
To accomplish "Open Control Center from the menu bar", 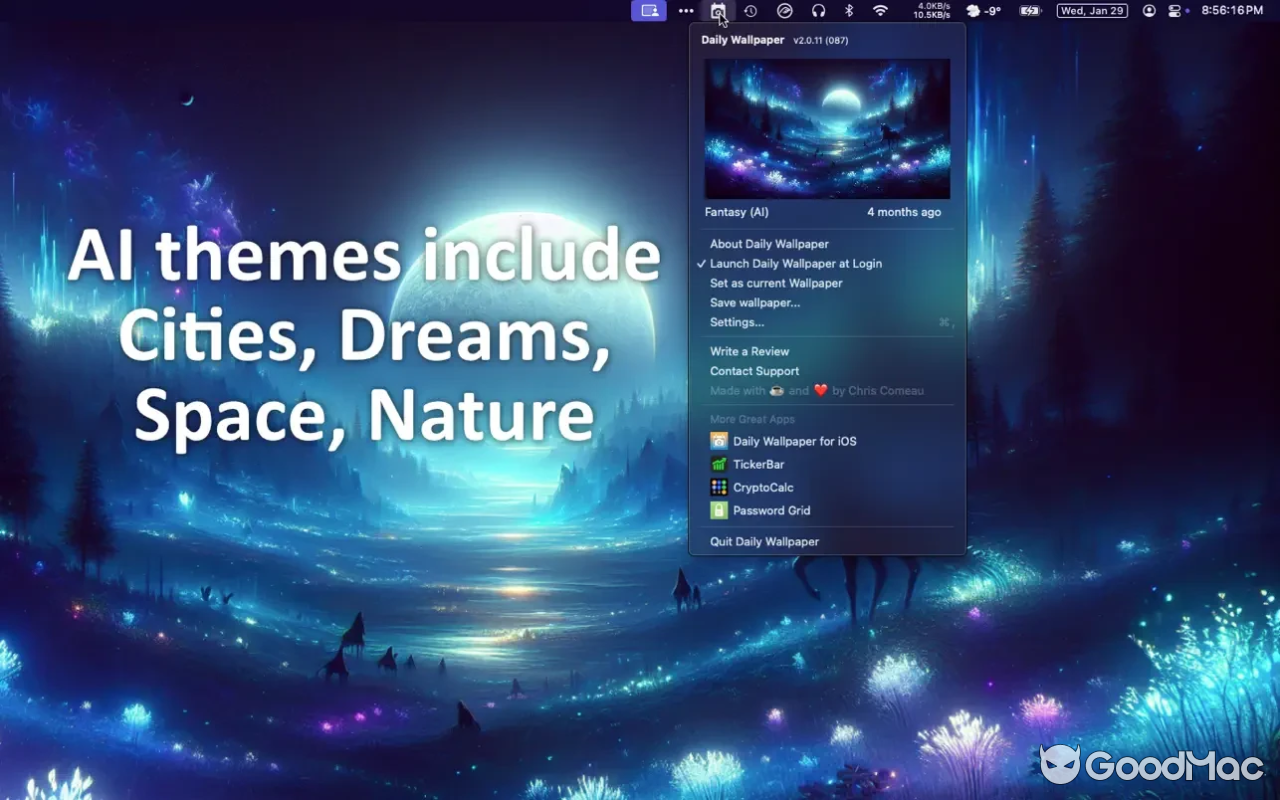I will 1175,11.
